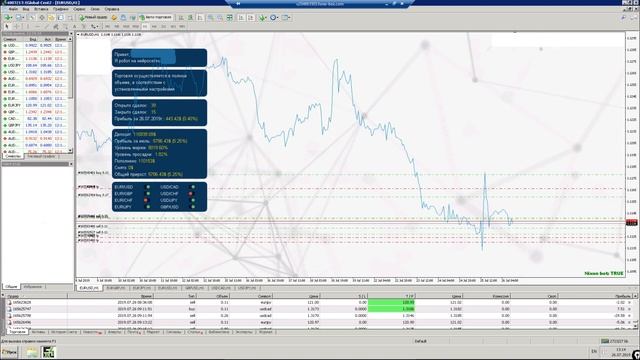The height and width of the screenshot is (360, 640).
Task: Switch timeframe to M15
Action: [x=126, y=26]
